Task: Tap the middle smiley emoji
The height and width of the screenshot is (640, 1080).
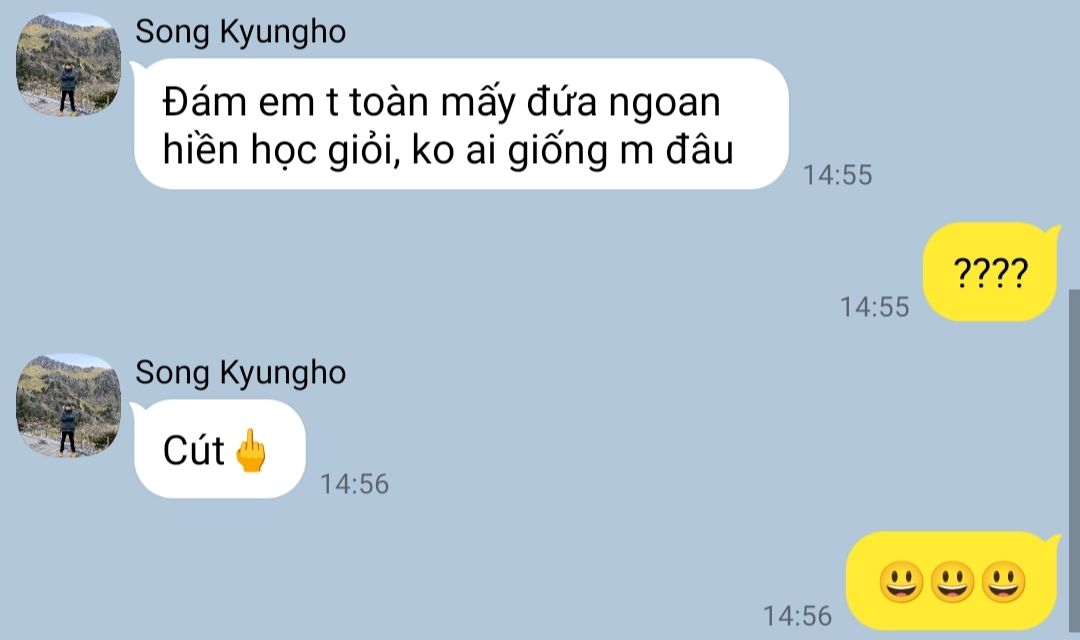Action: [952, 581]
